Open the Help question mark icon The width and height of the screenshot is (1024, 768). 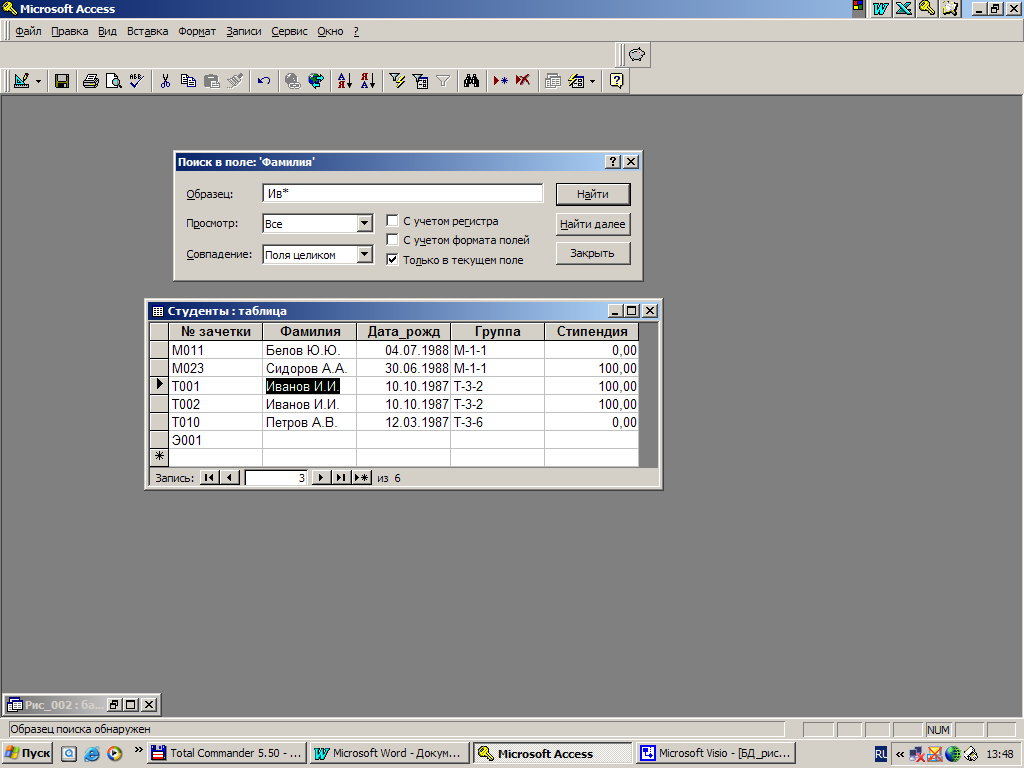pos(616,81)
